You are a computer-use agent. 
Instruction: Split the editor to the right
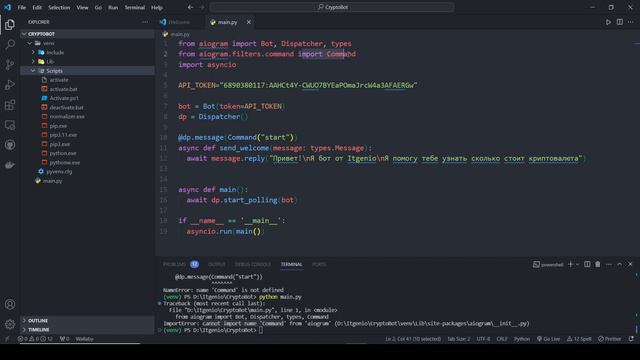(620, 22)
